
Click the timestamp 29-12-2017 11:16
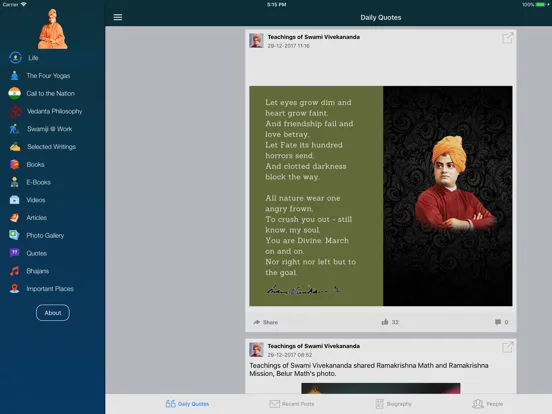tap(289, 46)
